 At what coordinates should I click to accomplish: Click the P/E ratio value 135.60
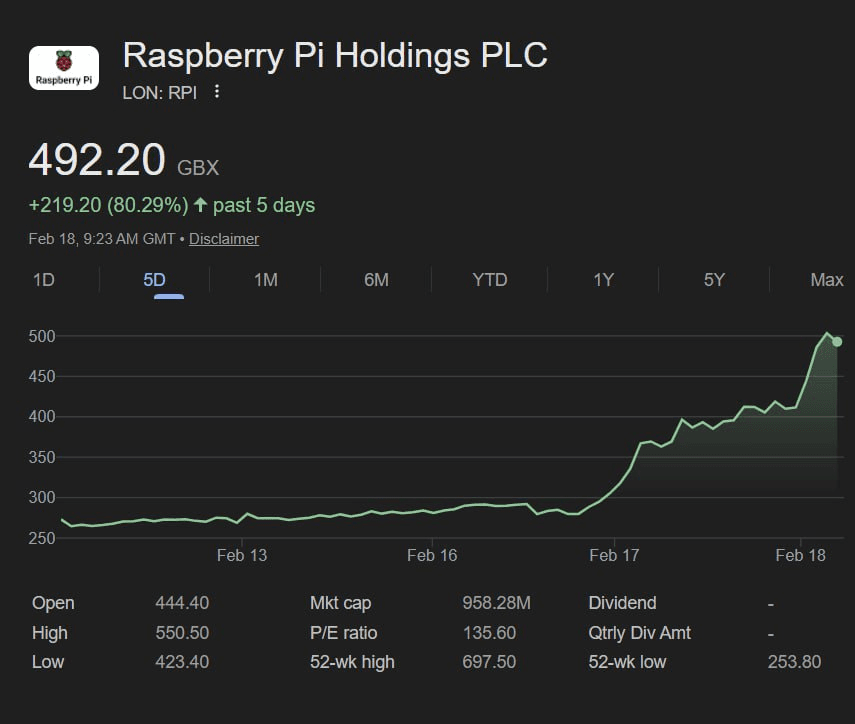tap(489, 633)
